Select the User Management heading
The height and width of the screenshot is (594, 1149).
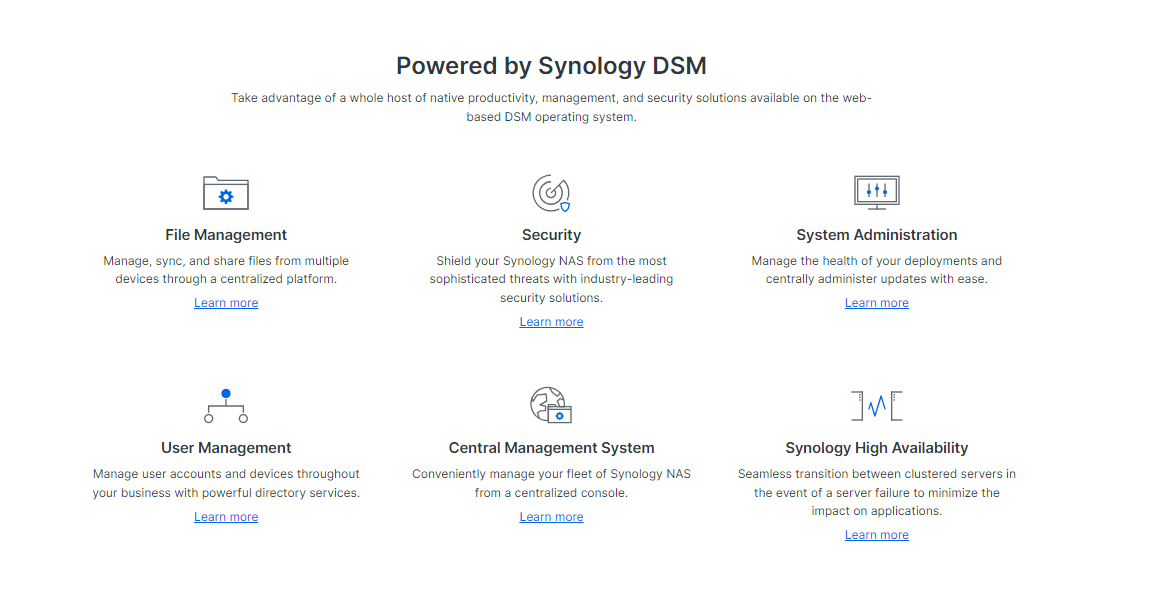click(226, 448)
